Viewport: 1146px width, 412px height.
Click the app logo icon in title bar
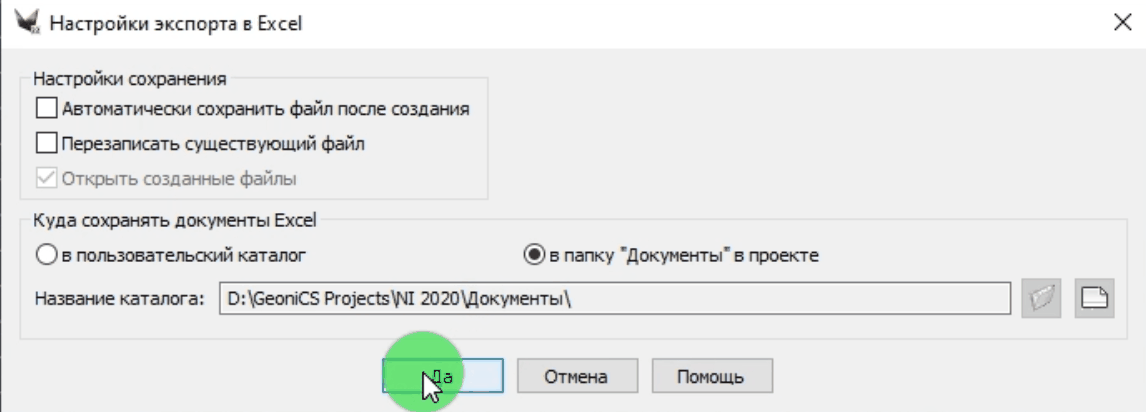tap(27, 22)
